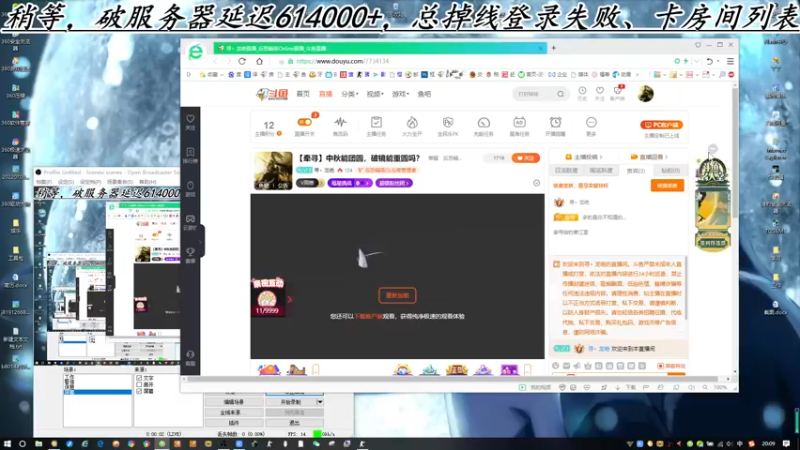Select the highlighted scene in OBS list

(x=97, y=392)
